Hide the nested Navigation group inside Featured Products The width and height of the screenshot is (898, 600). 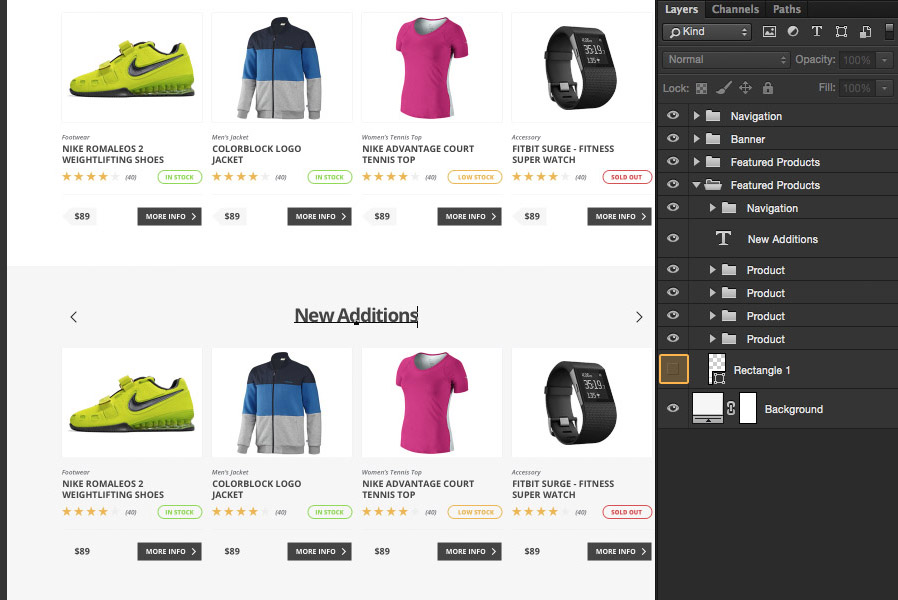[x=673, y=207]
